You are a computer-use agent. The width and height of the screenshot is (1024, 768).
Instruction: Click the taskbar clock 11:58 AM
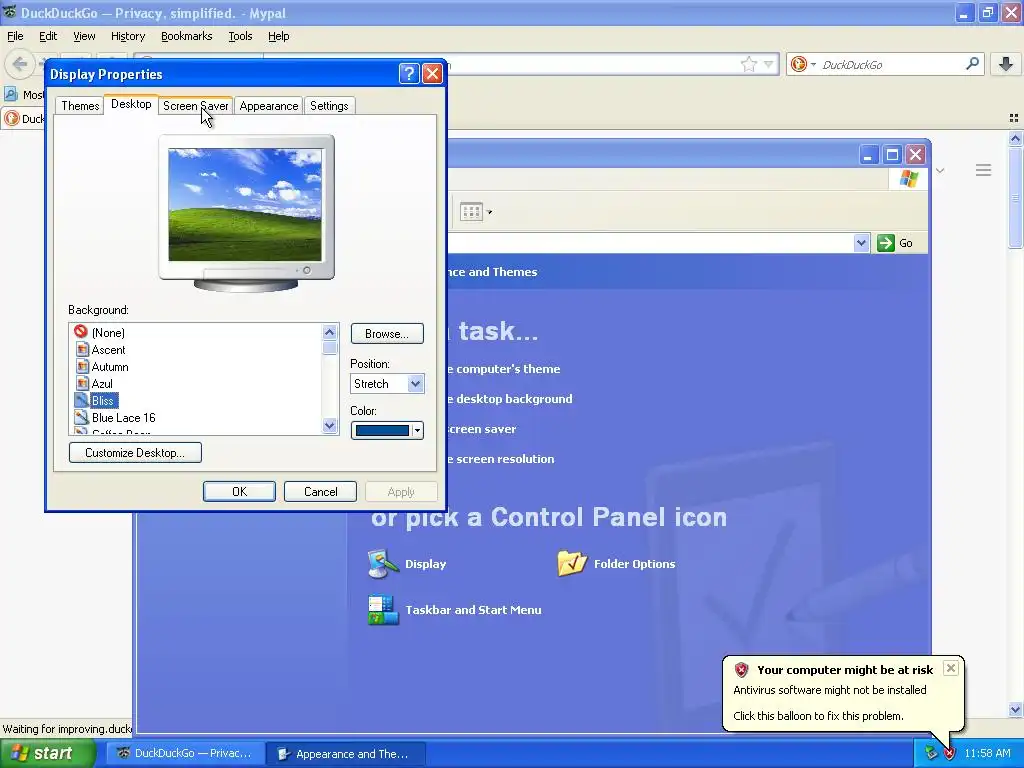click(987, 754)
